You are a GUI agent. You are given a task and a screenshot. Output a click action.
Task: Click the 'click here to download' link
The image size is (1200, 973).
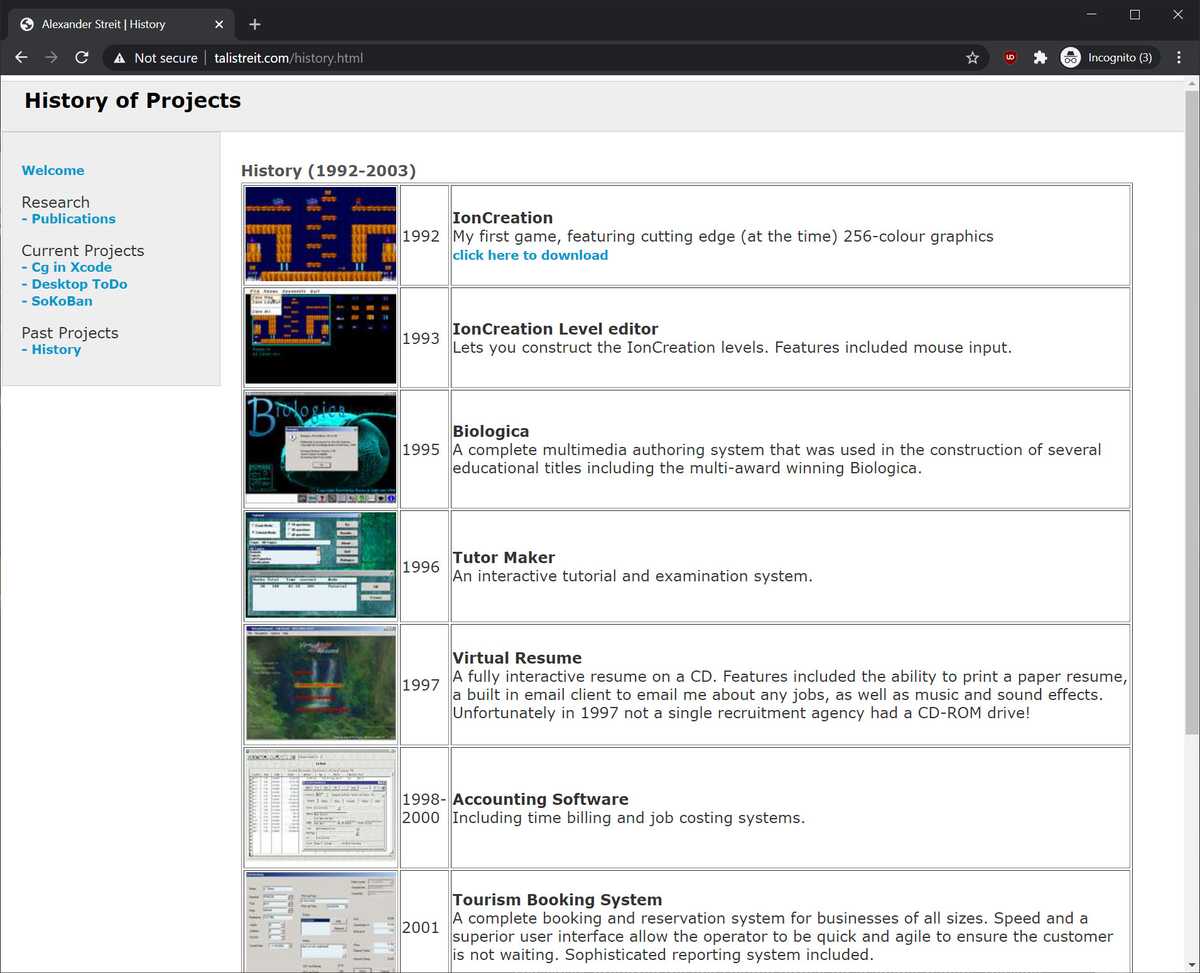pos(530,255)
